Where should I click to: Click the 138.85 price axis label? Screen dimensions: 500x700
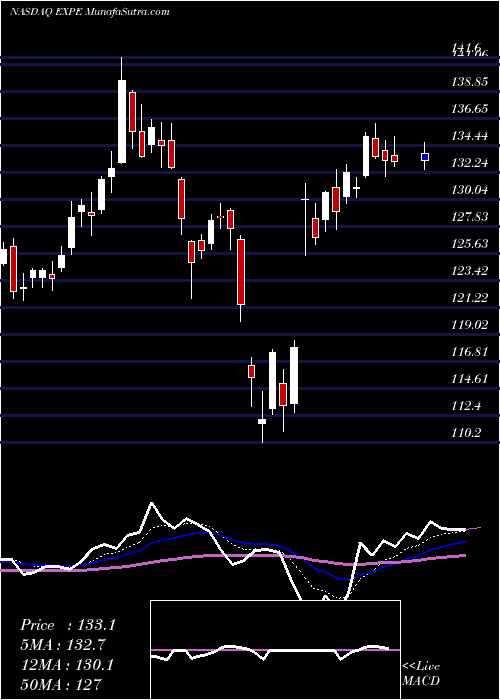[469, 82]
